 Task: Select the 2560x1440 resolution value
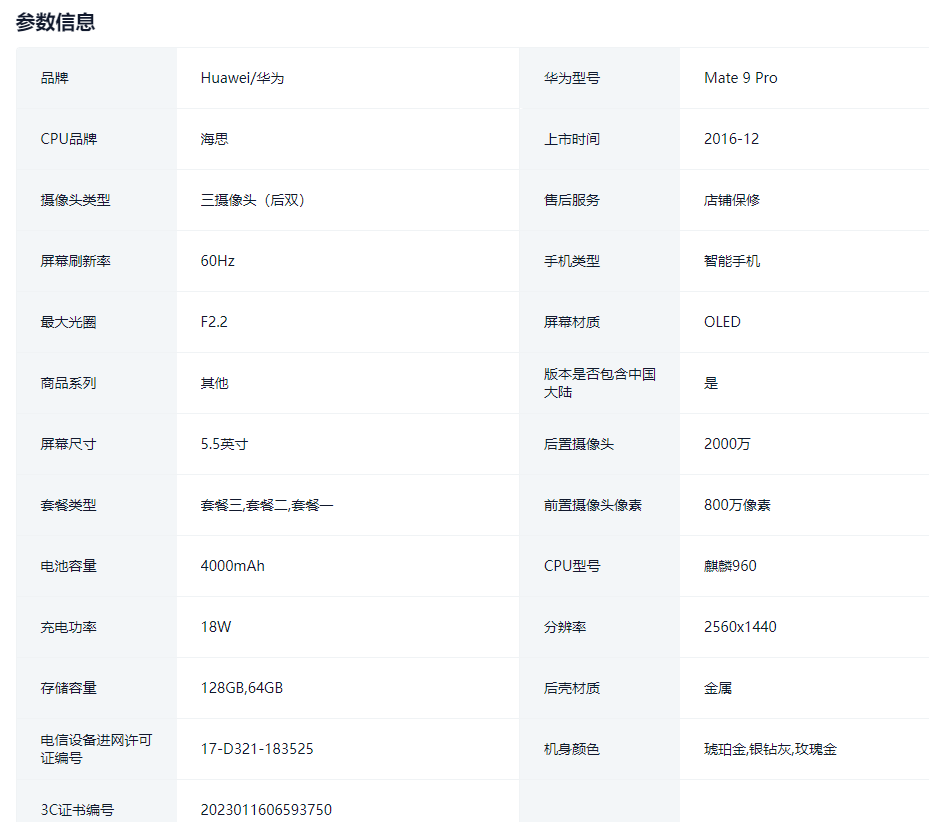coord(740,628)
